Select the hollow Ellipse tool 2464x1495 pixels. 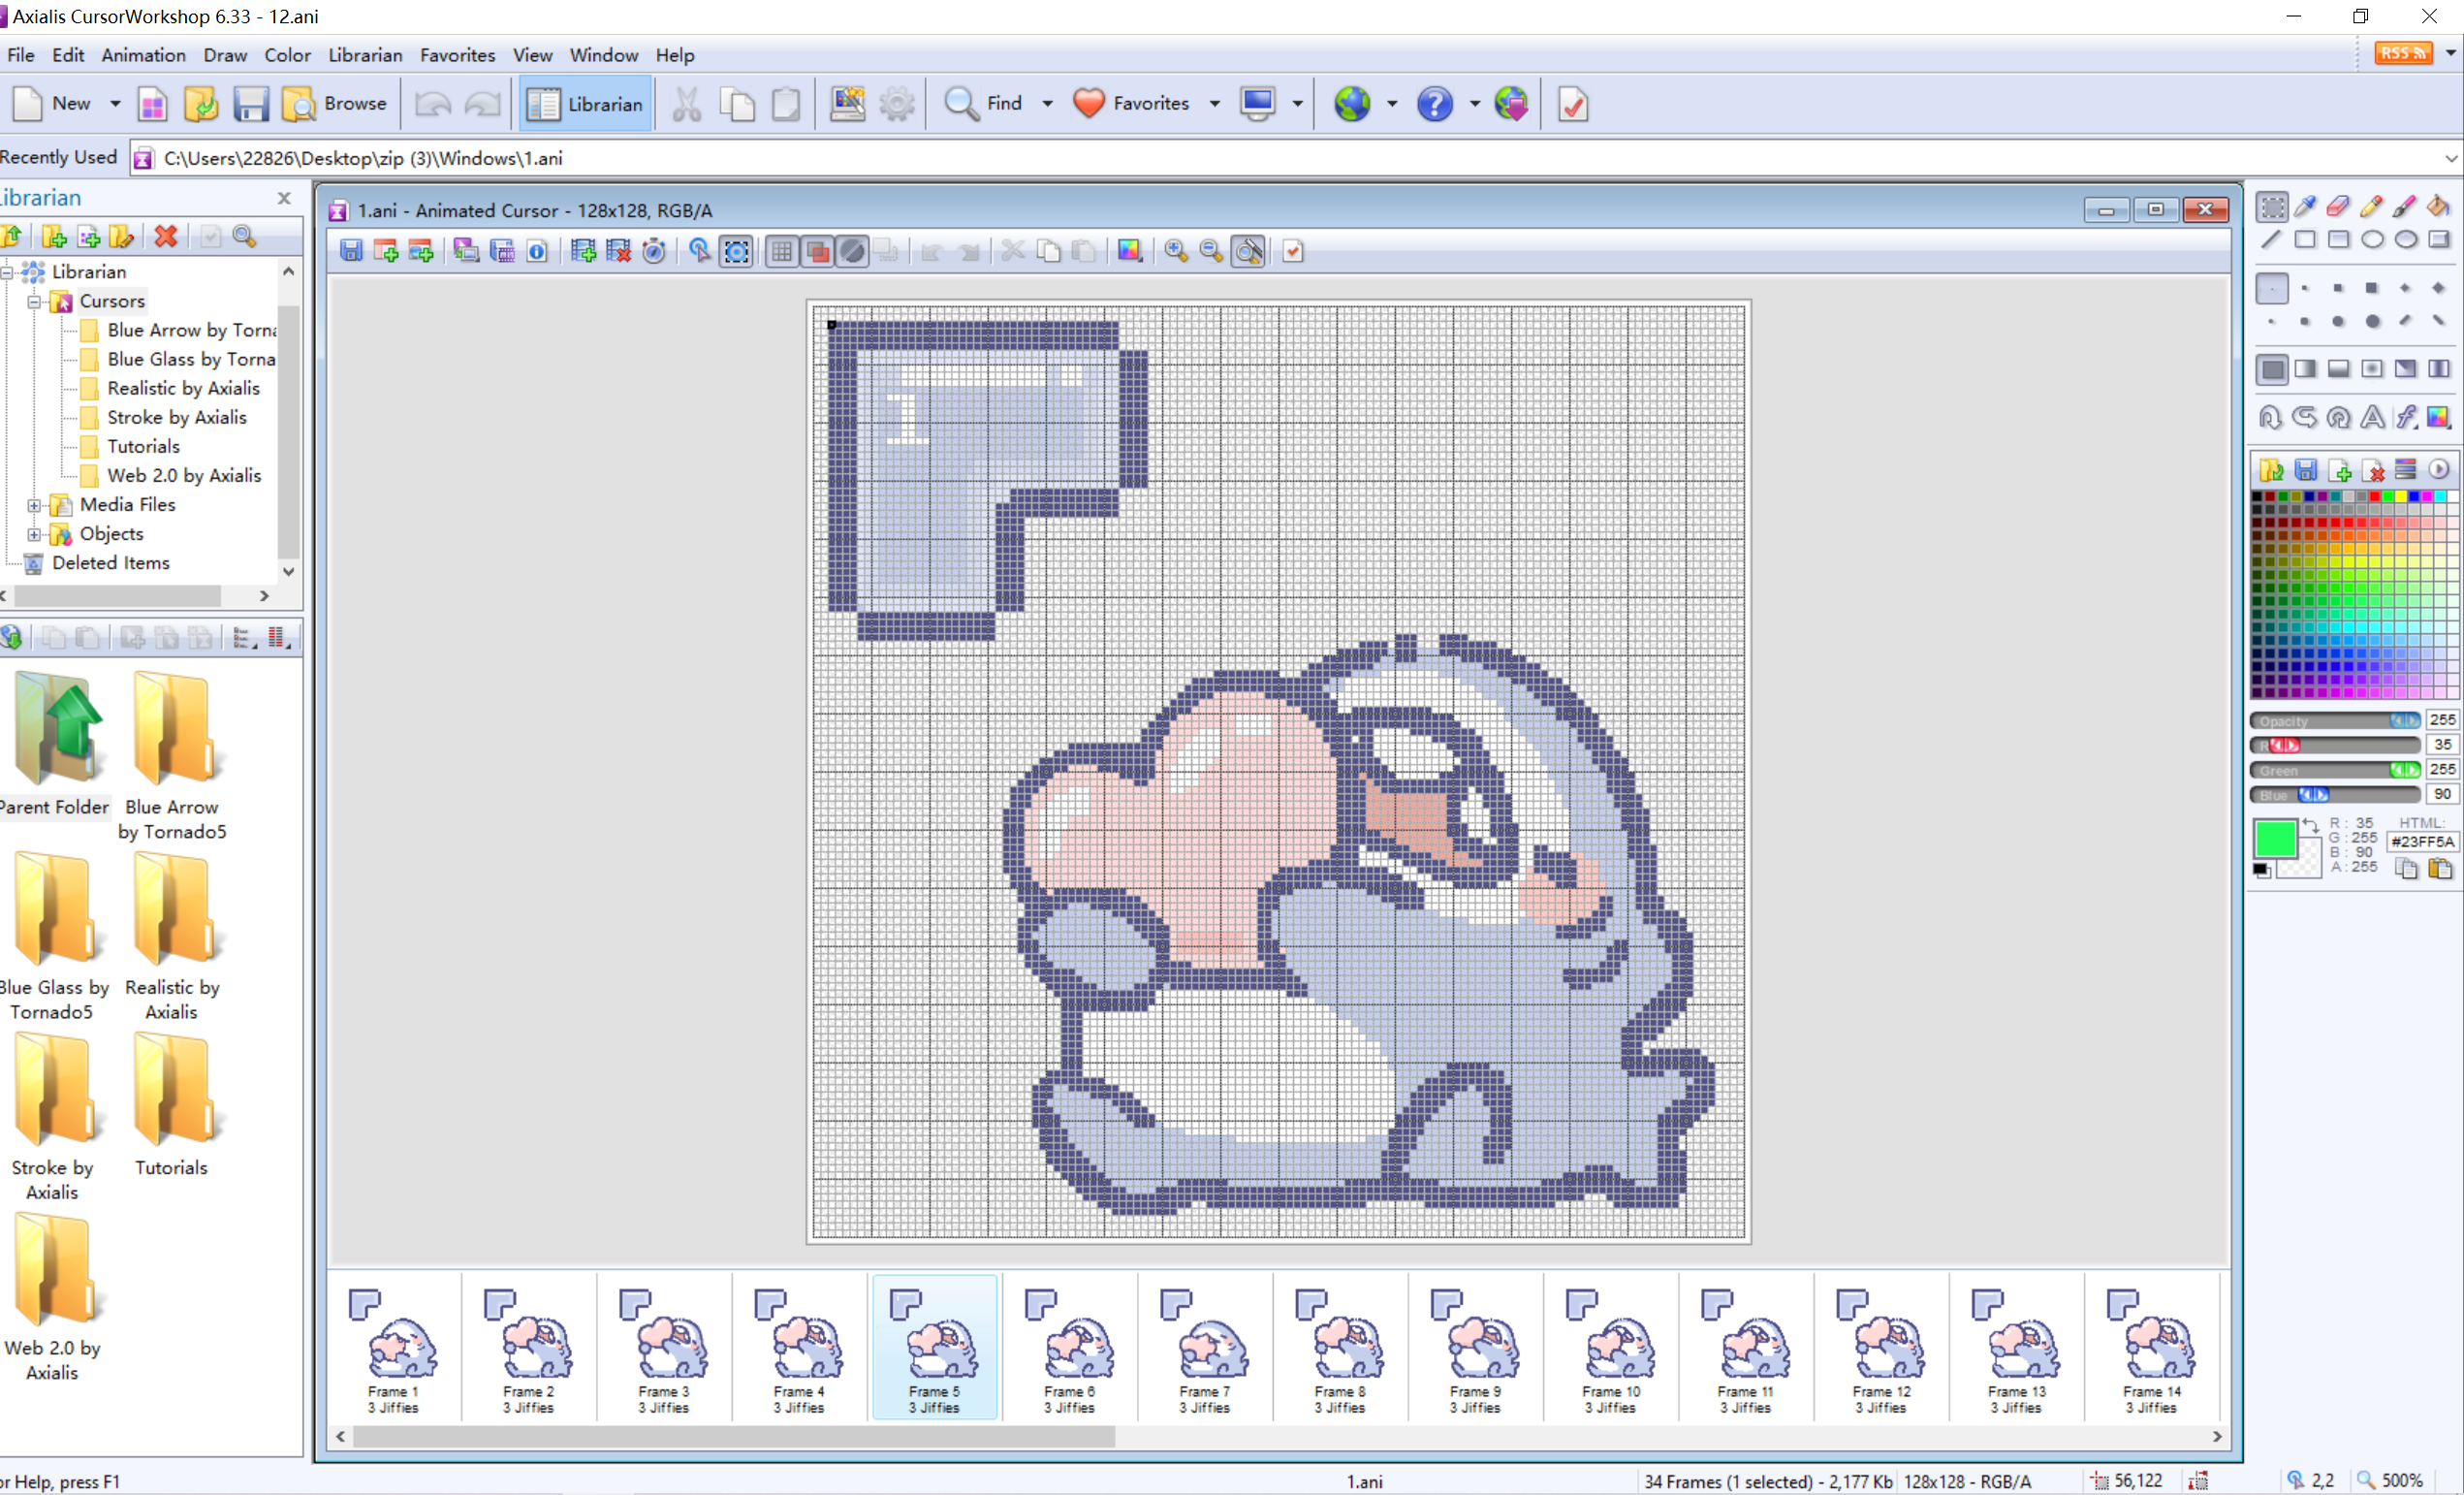click(x=2372, y=240)
